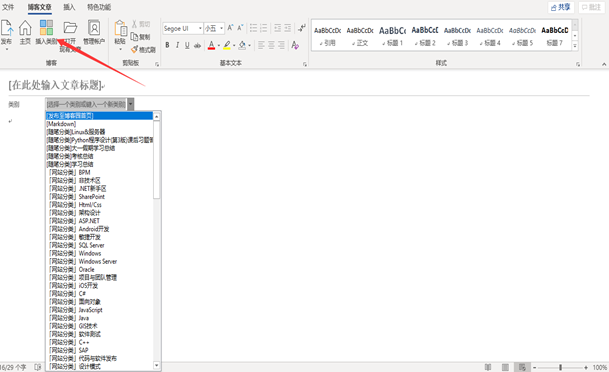Click the 插入类别 (Insert Category) icon
This screenshot has width=609, height=372.
click(x=47, y=28)
